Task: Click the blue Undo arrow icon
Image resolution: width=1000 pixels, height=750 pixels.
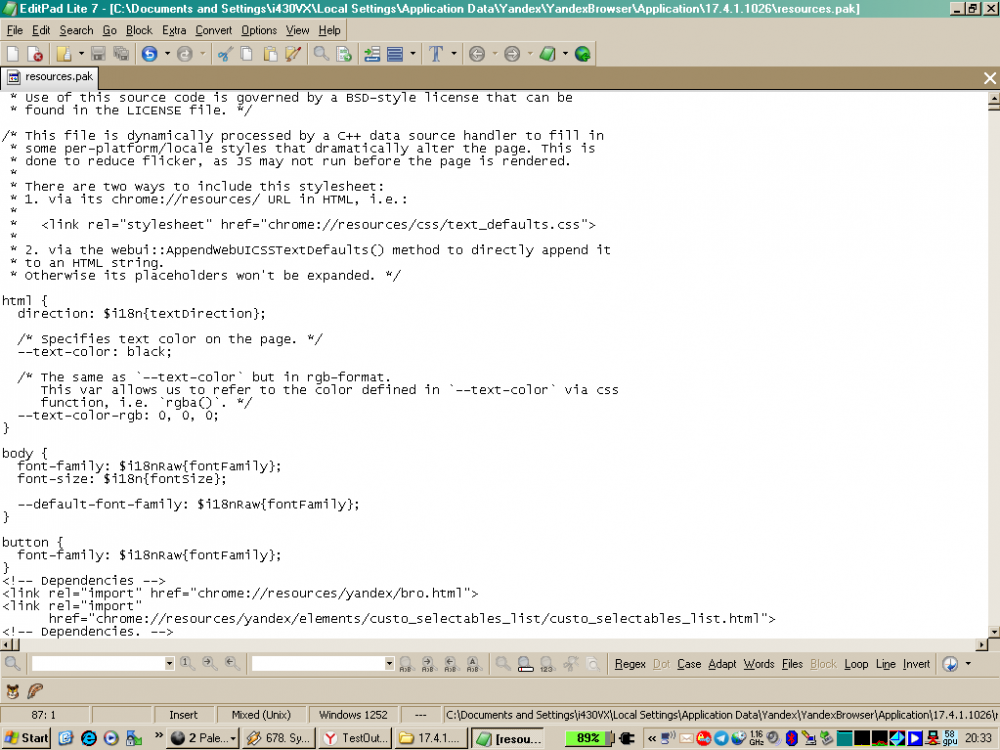Action: 149,54
